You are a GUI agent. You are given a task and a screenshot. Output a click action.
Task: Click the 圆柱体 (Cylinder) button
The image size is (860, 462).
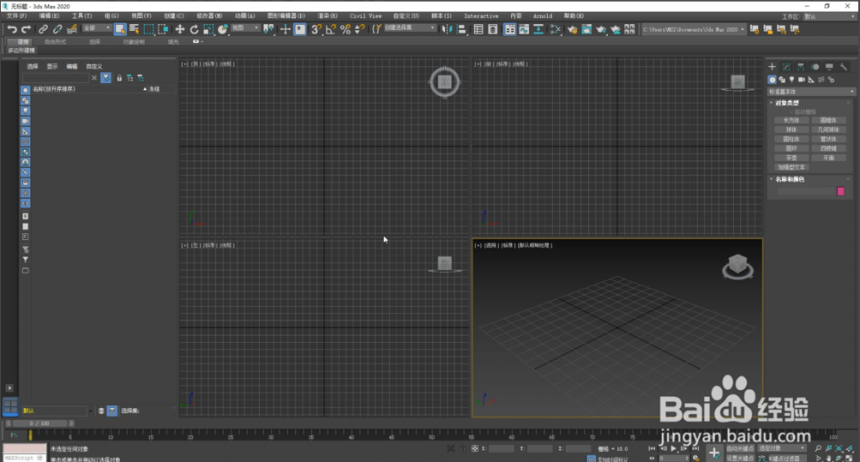coord(791,139)
